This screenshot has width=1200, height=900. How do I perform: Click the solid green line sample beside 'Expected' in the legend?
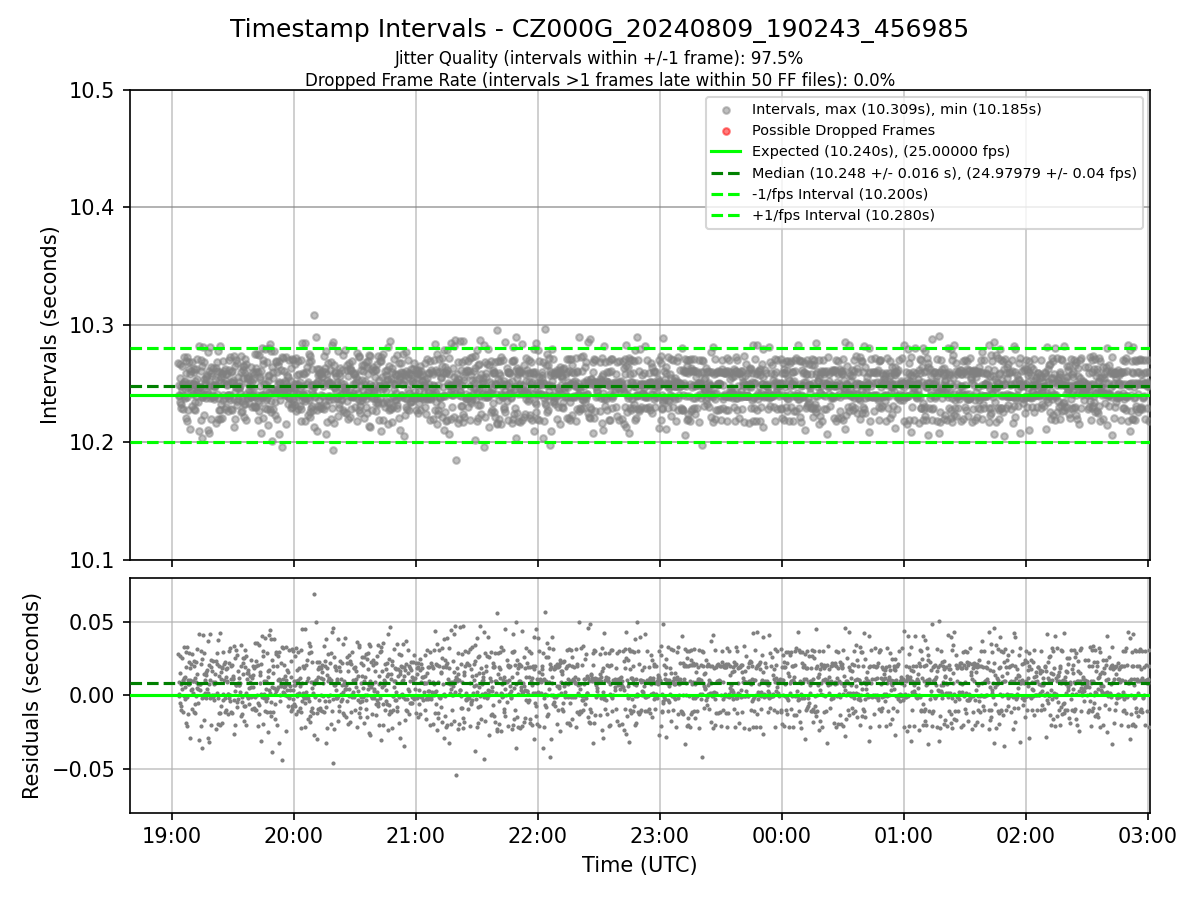pyautogui.click(x=727, y=152)
